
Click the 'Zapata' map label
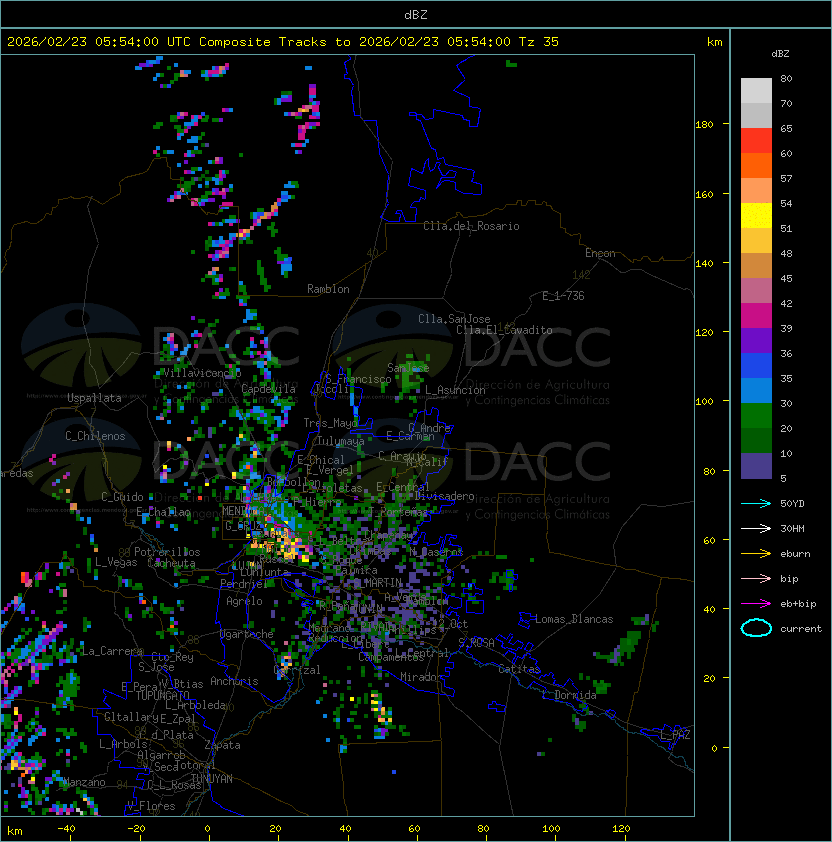[x=222, y=745]
